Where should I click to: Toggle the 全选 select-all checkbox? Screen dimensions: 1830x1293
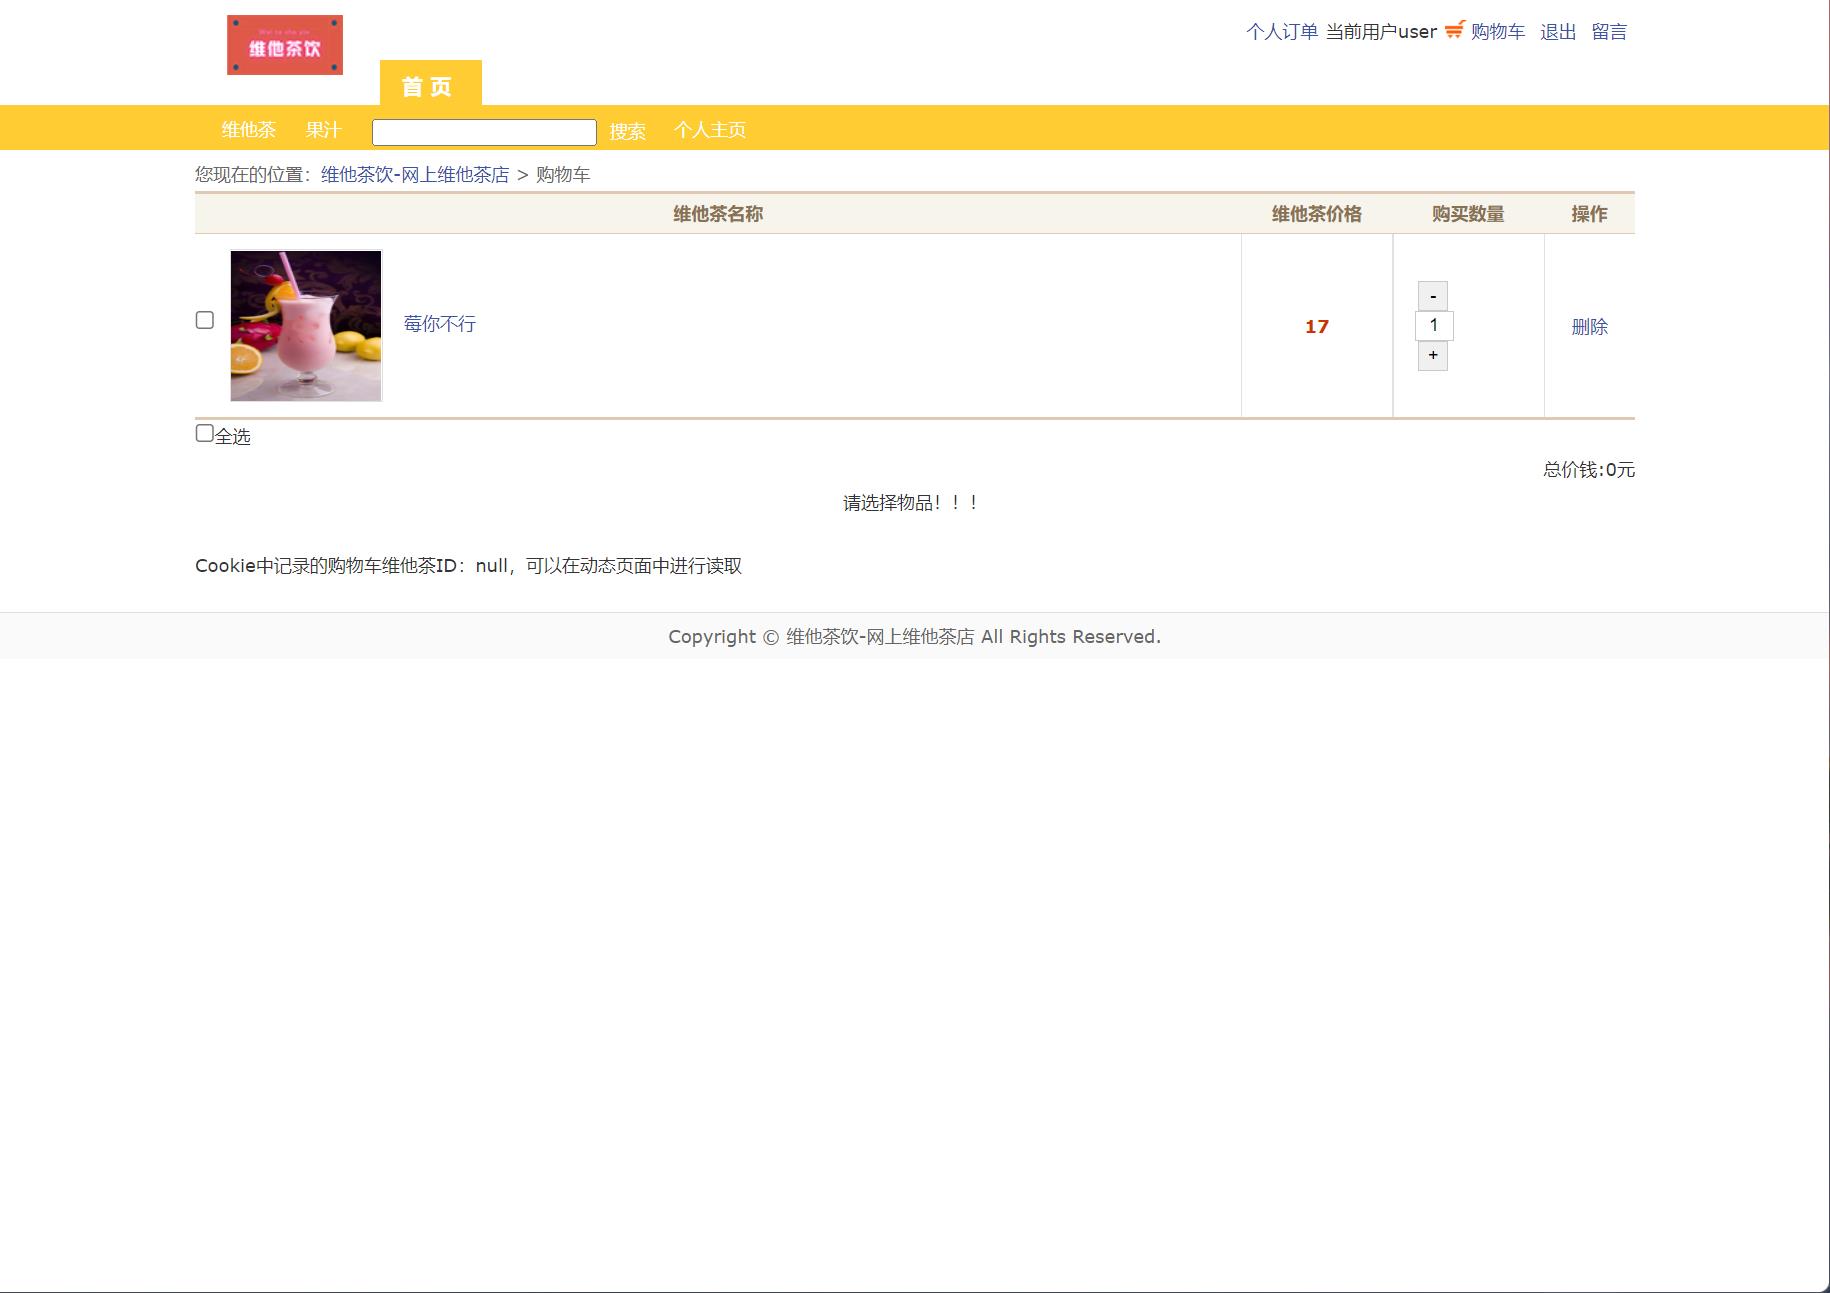(x=205, y=432)
